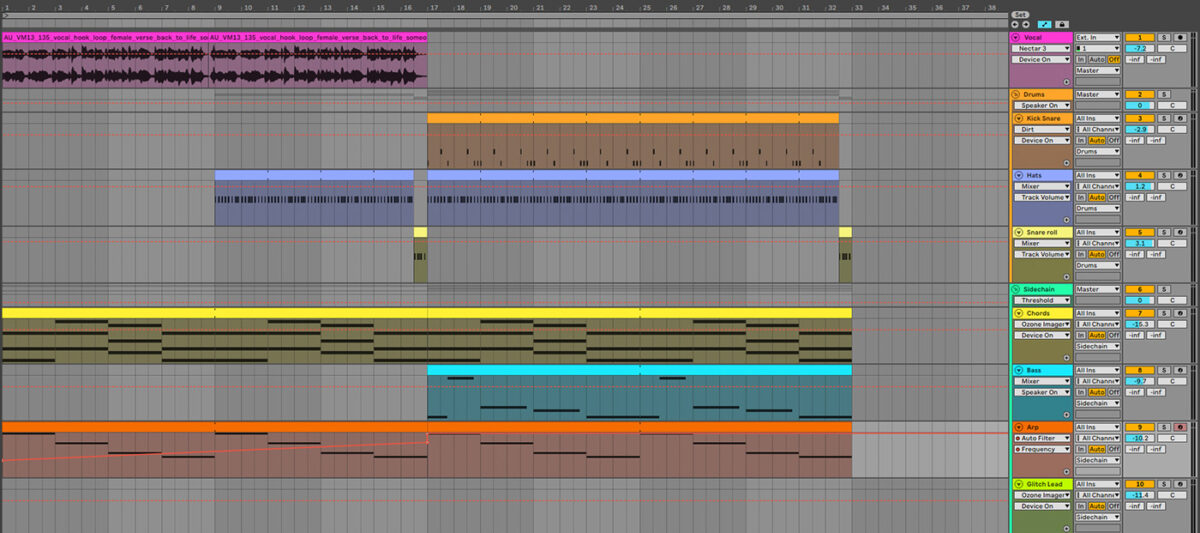This screenshot has height=533, width=1200.
Task: Click Vocal track pan control C
Action: tap(1172, 48)
